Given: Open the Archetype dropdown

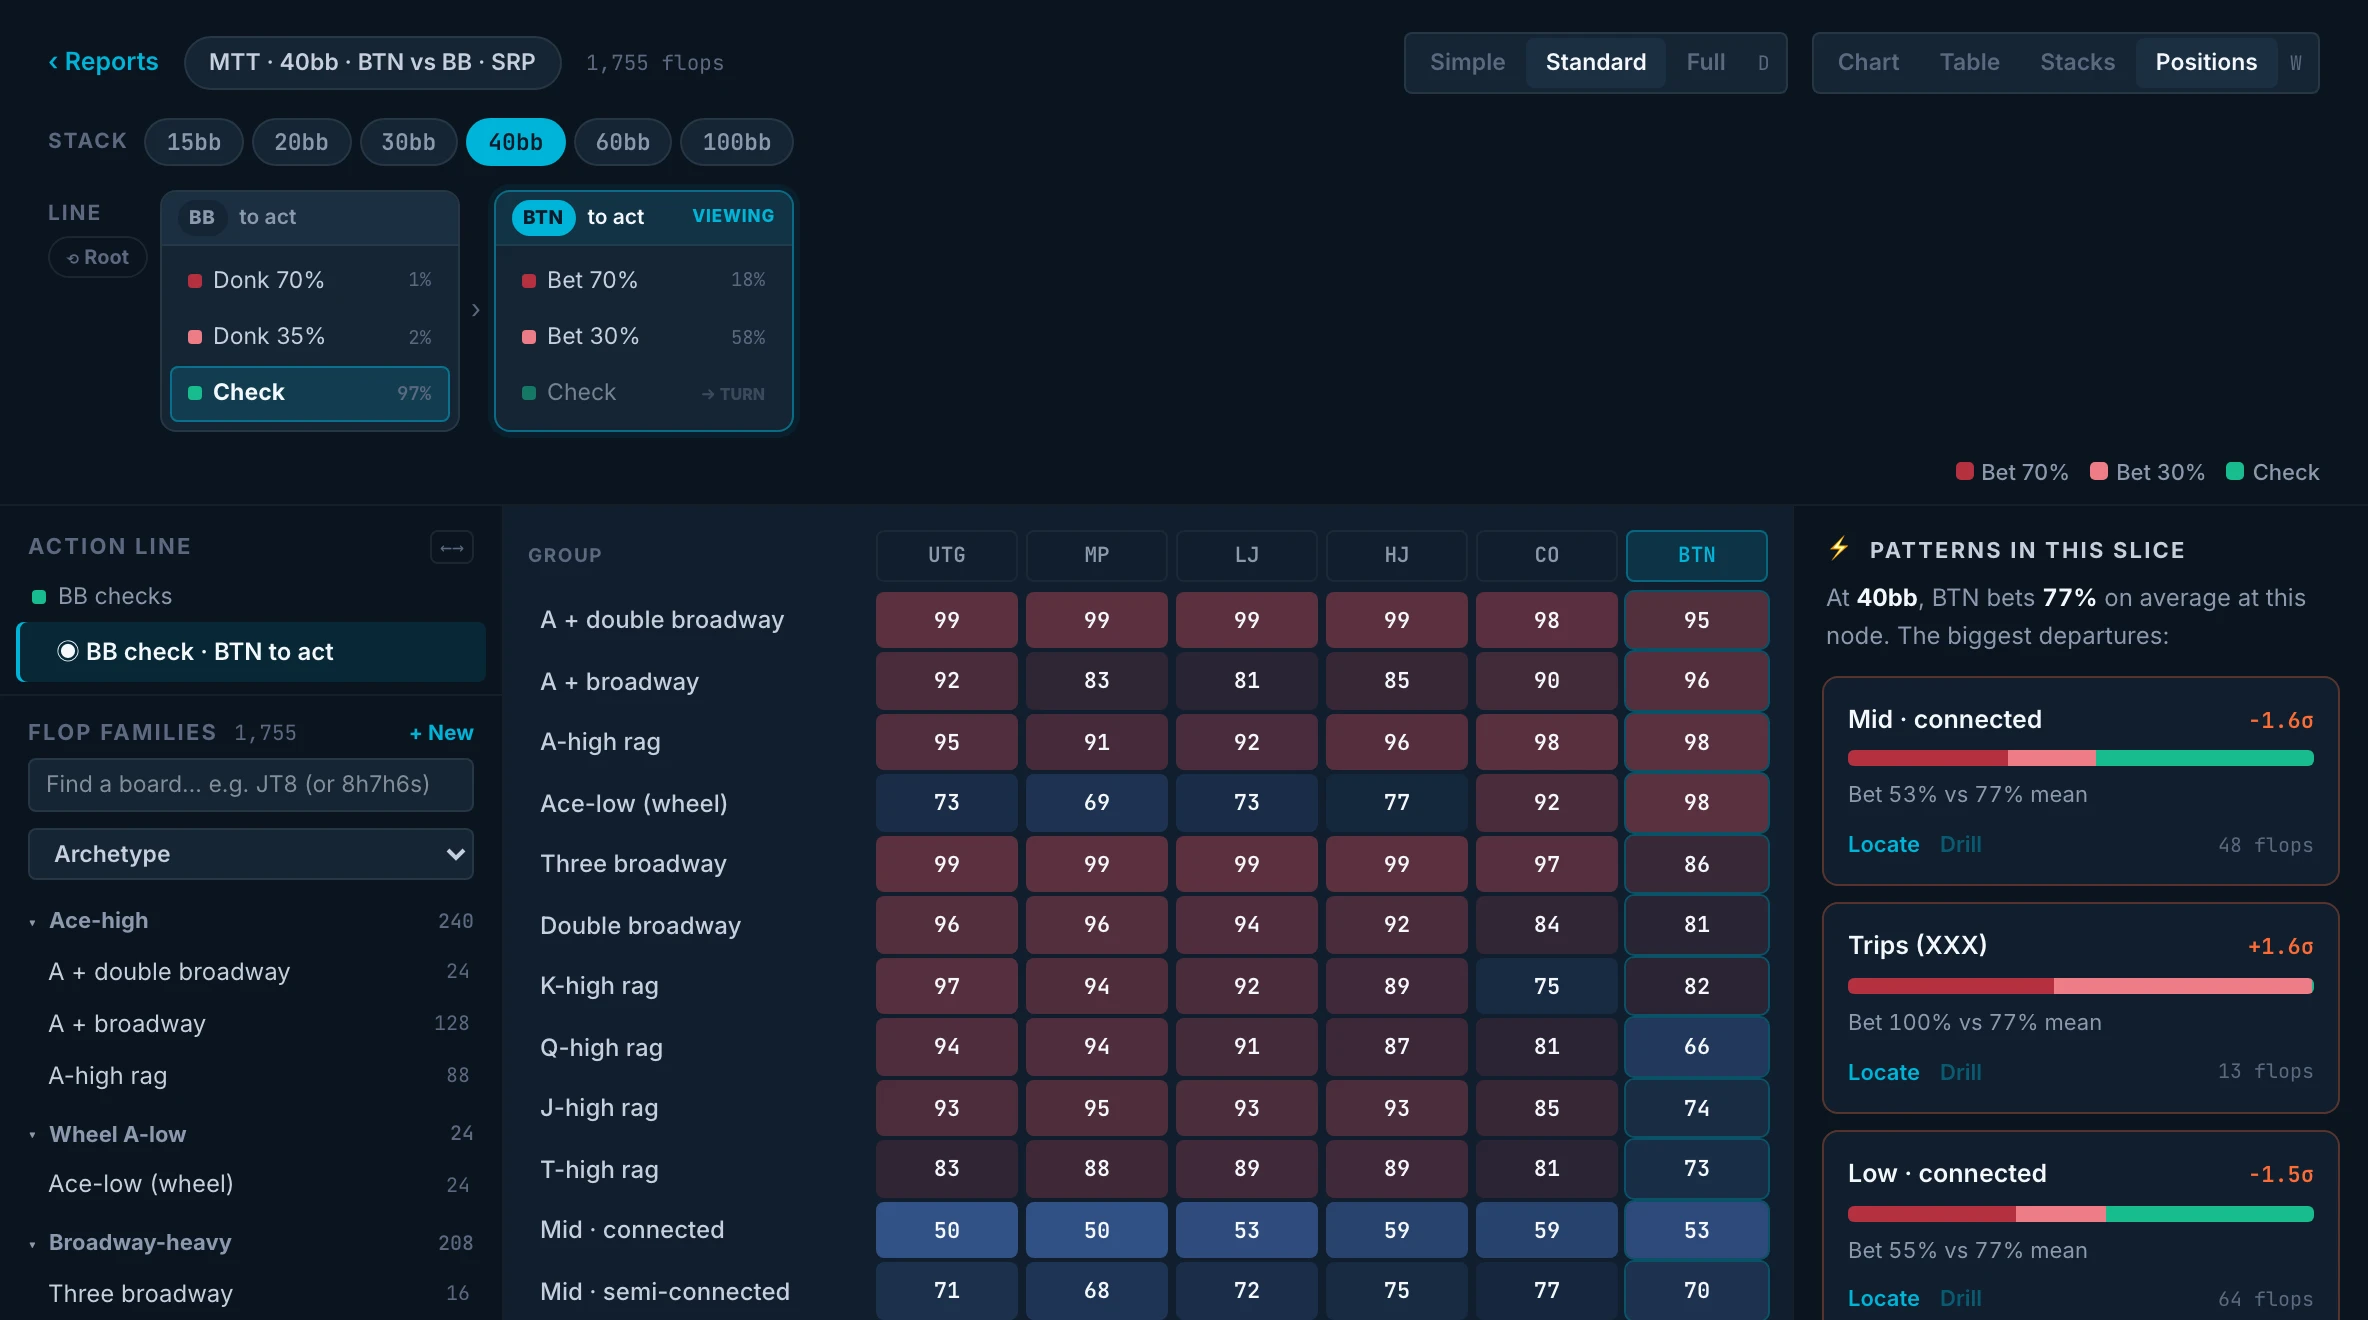Looking at the screenshot, I should [x=251, y=854].
